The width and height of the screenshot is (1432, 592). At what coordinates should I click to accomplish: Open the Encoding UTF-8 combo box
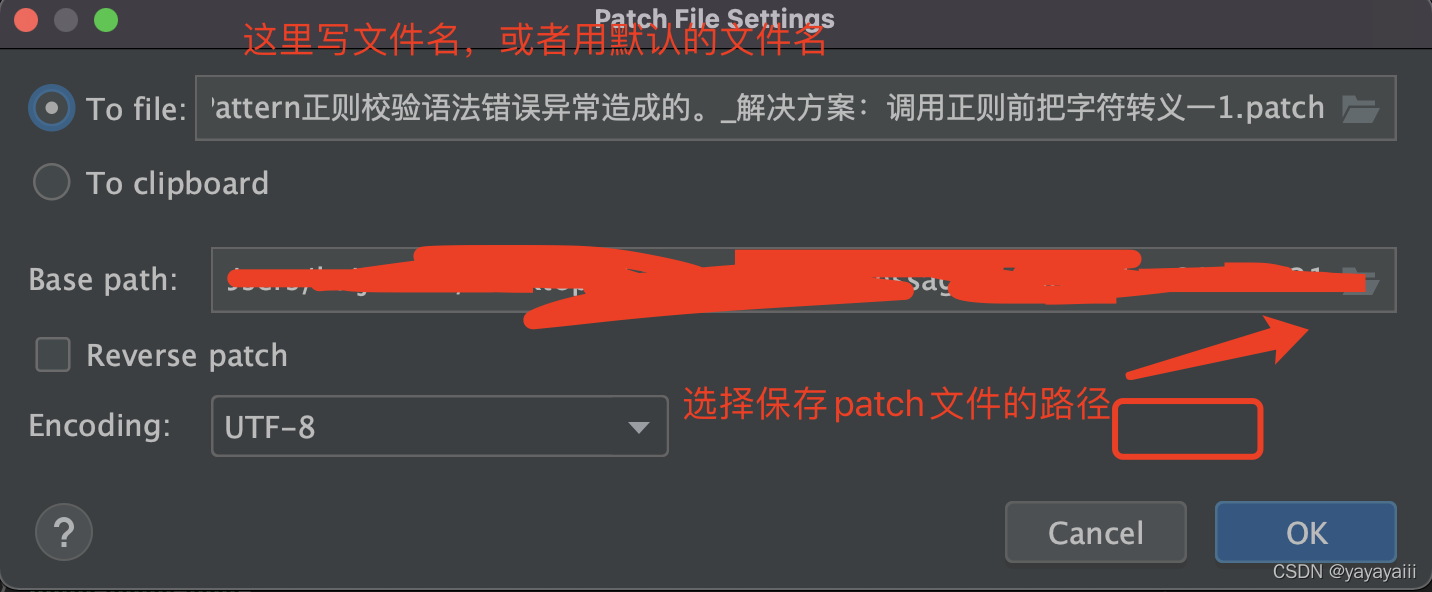tap(440, 427)
